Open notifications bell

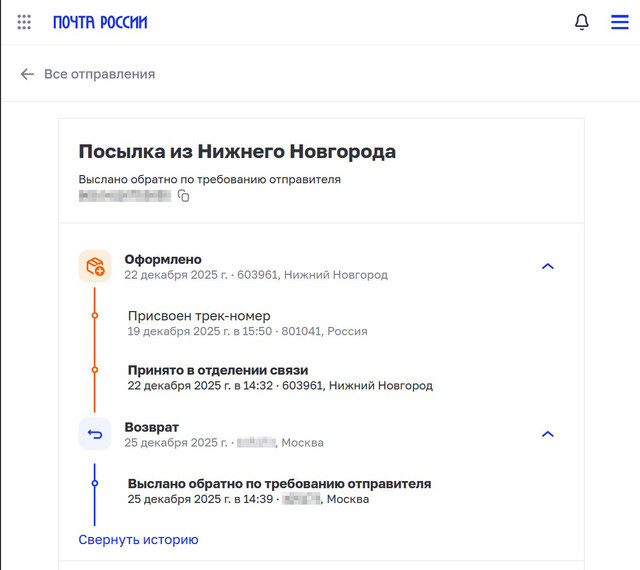582,22
